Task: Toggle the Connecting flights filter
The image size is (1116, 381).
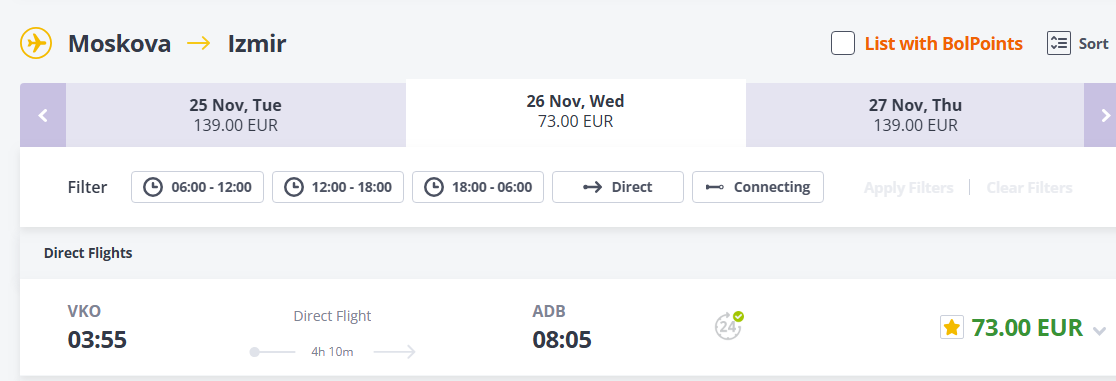Action: click(758, 187)
